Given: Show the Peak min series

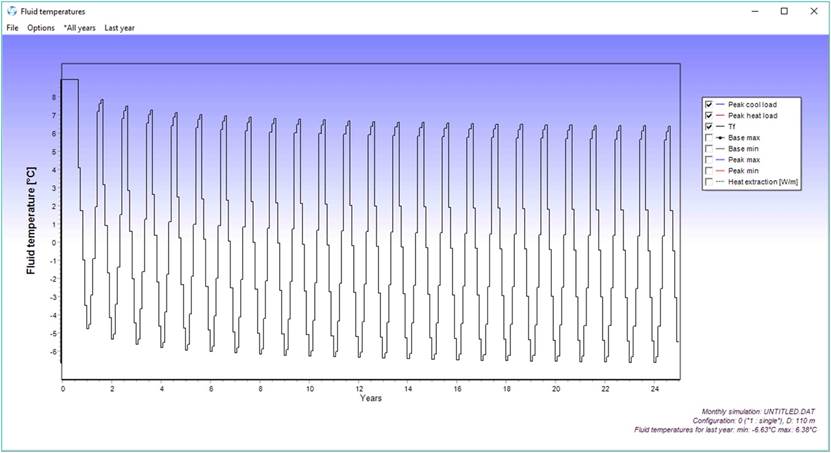Looking at the screenshot, I should 709,170.
